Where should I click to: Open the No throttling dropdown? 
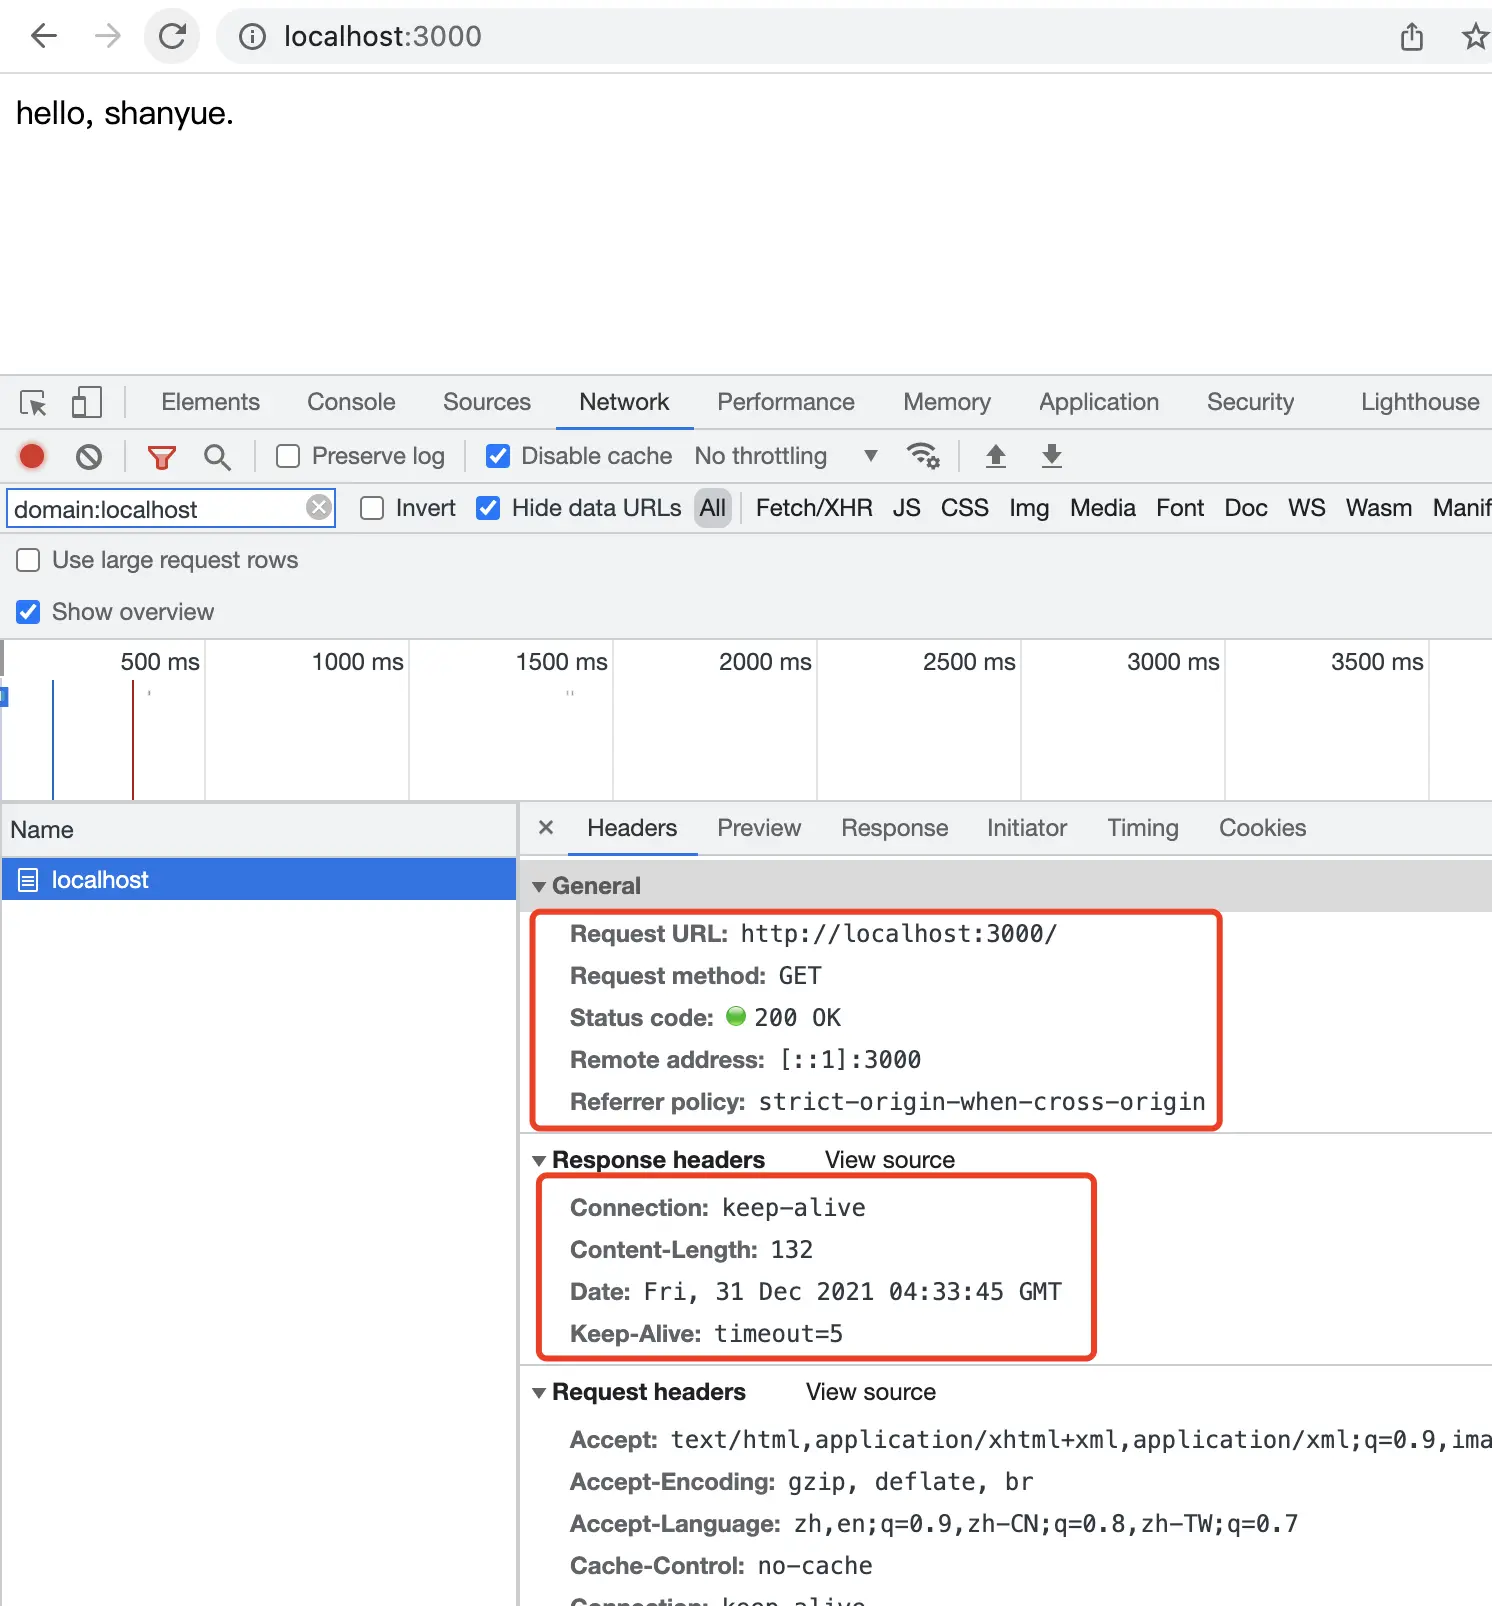[786, 456]
